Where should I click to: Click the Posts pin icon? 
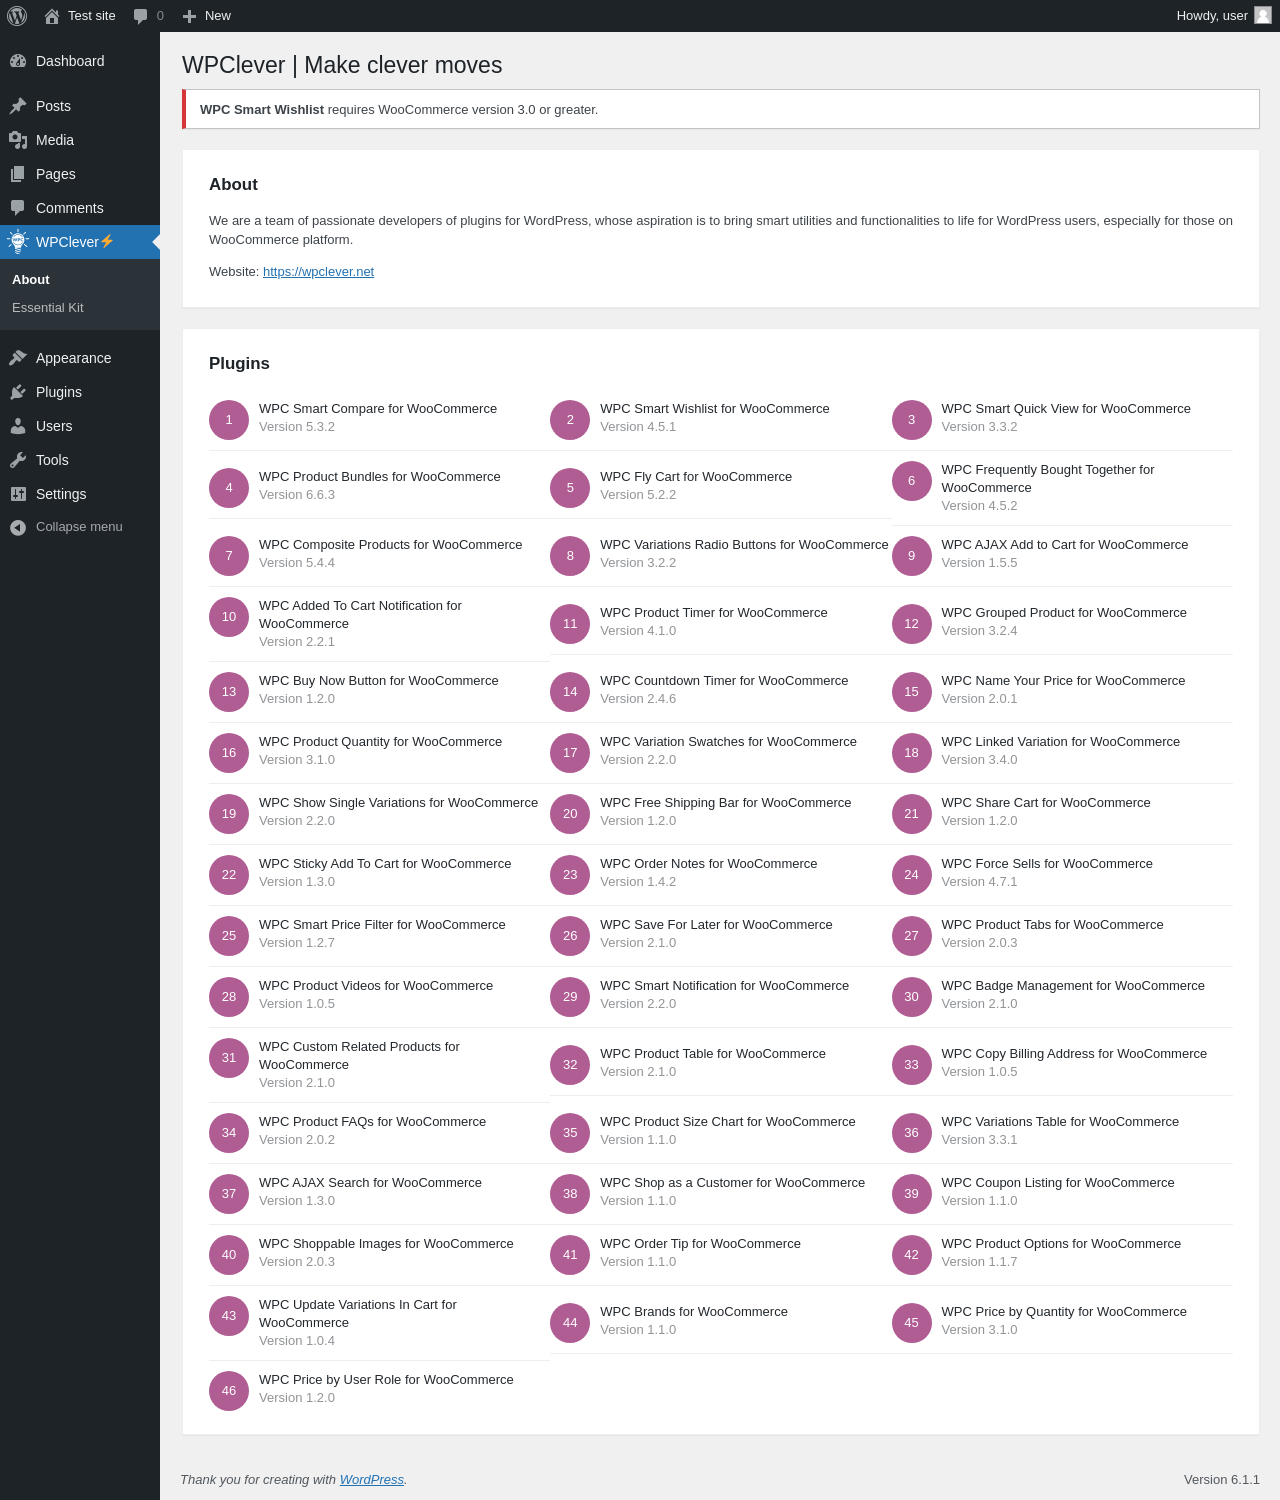coord(18,106)
